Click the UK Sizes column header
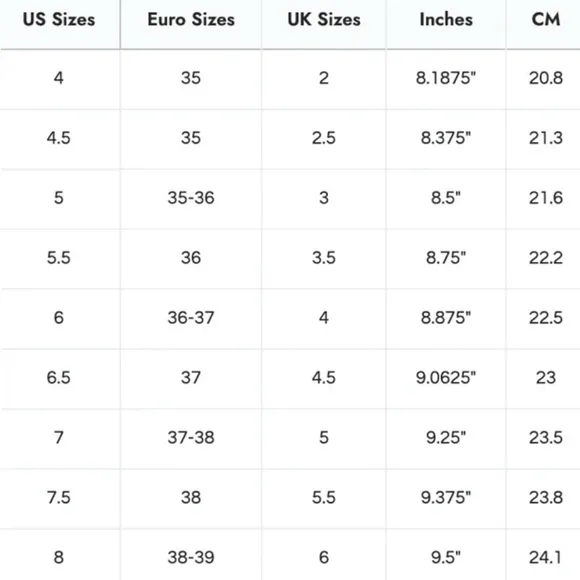Image resolution: width=580 pixels, height=580 pixels. [x=324, y=19]
